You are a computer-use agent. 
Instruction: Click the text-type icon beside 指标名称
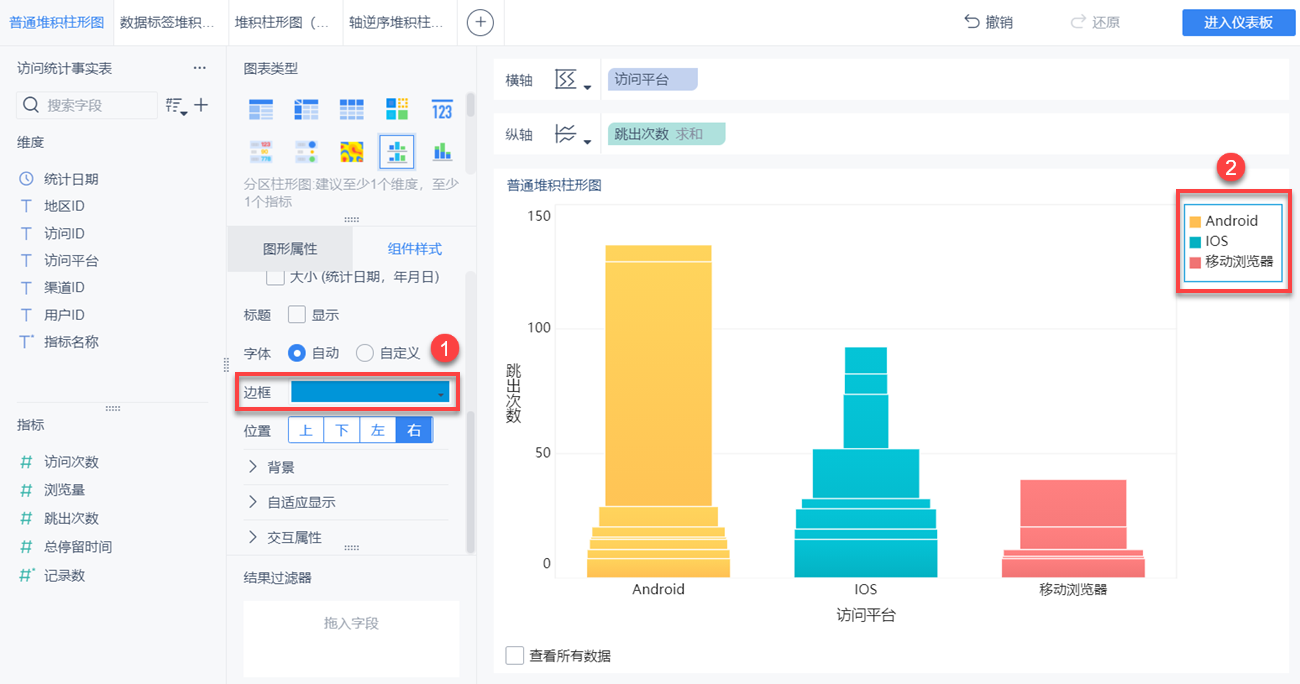coord(27,341)
